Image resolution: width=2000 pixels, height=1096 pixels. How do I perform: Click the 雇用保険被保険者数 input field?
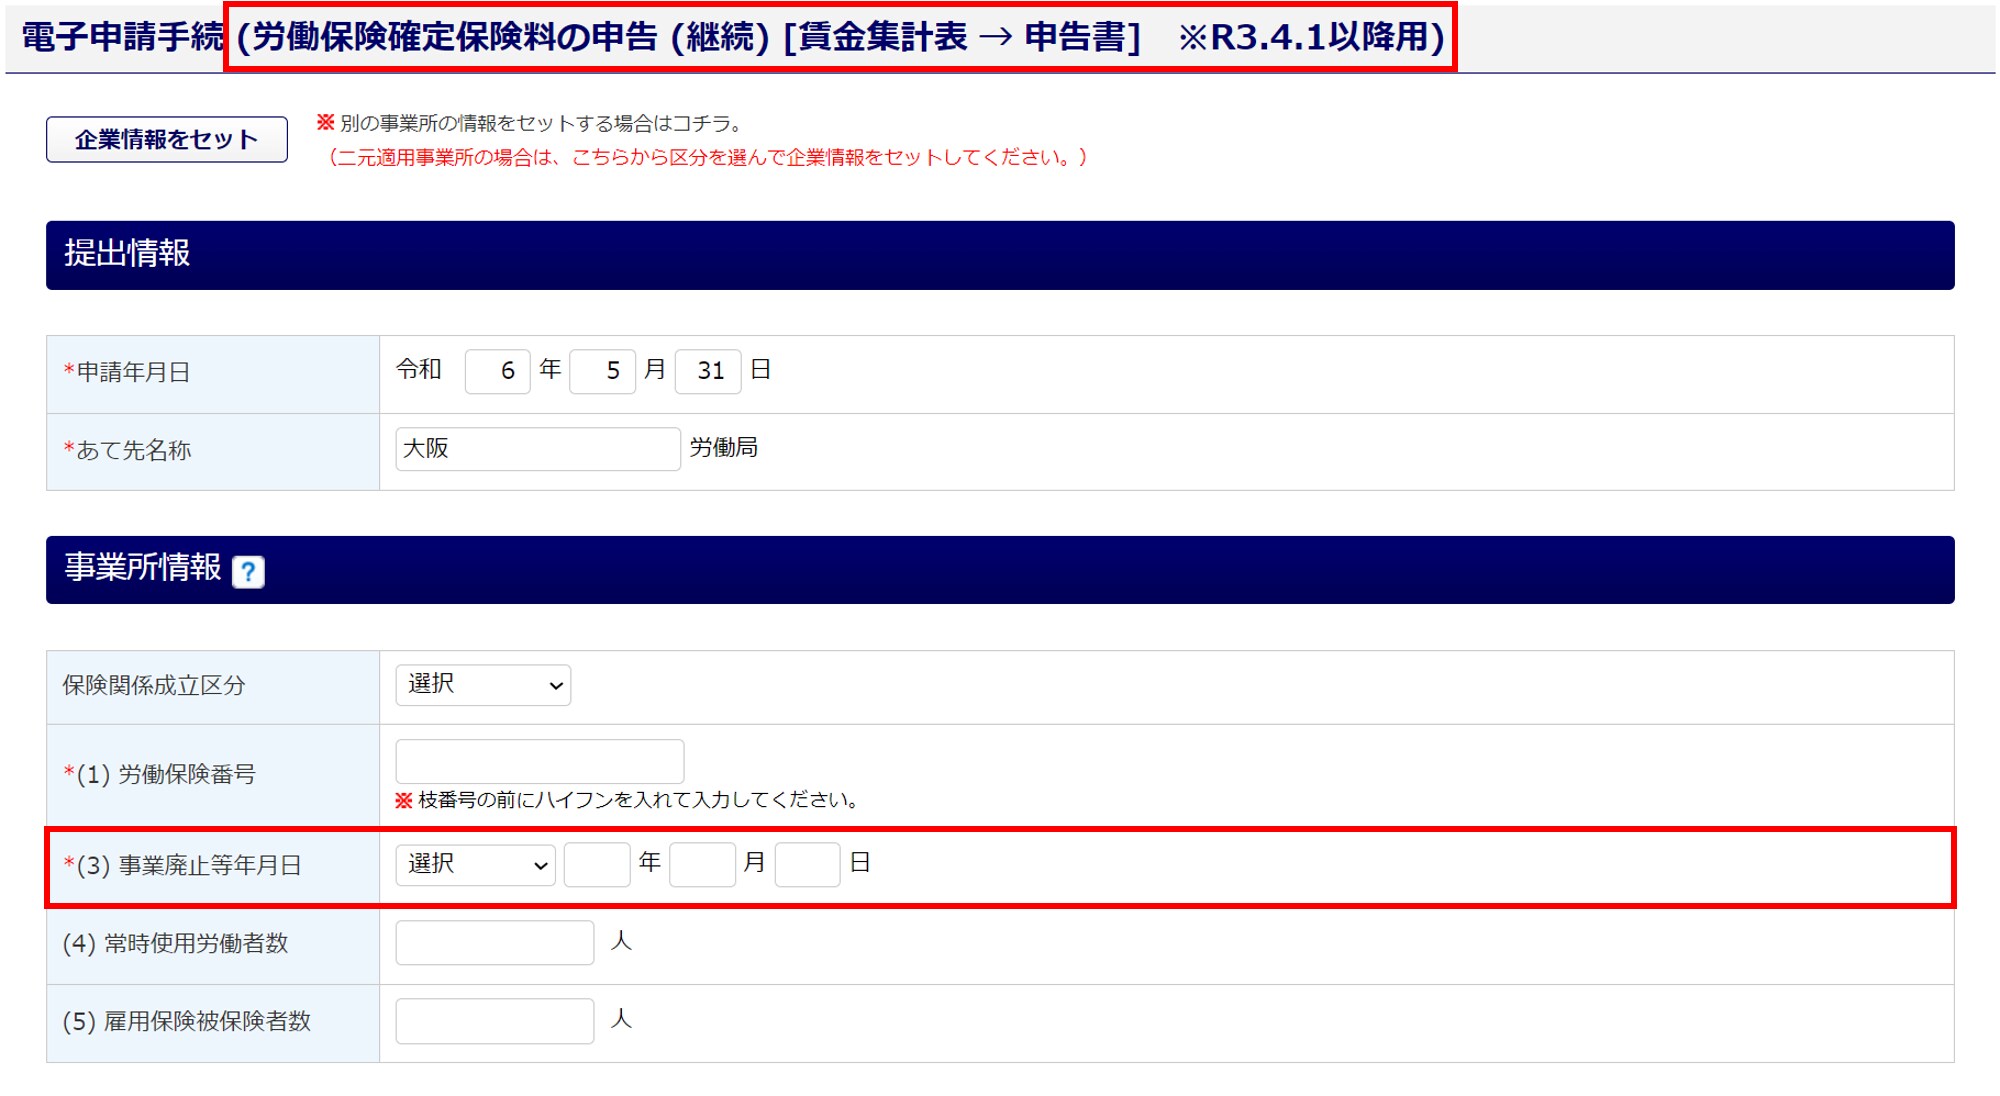[x=494, y=1021]
